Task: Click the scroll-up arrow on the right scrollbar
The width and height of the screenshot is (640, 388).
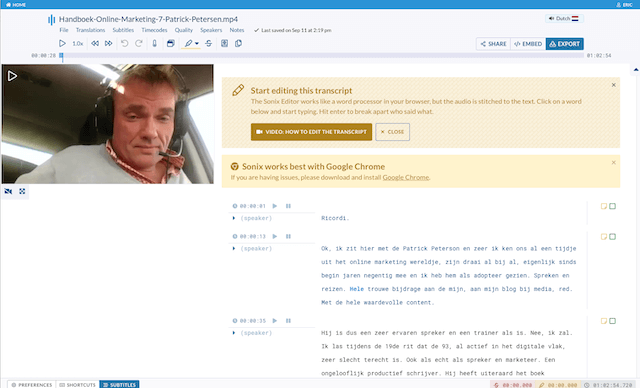Action: [636, 70]
